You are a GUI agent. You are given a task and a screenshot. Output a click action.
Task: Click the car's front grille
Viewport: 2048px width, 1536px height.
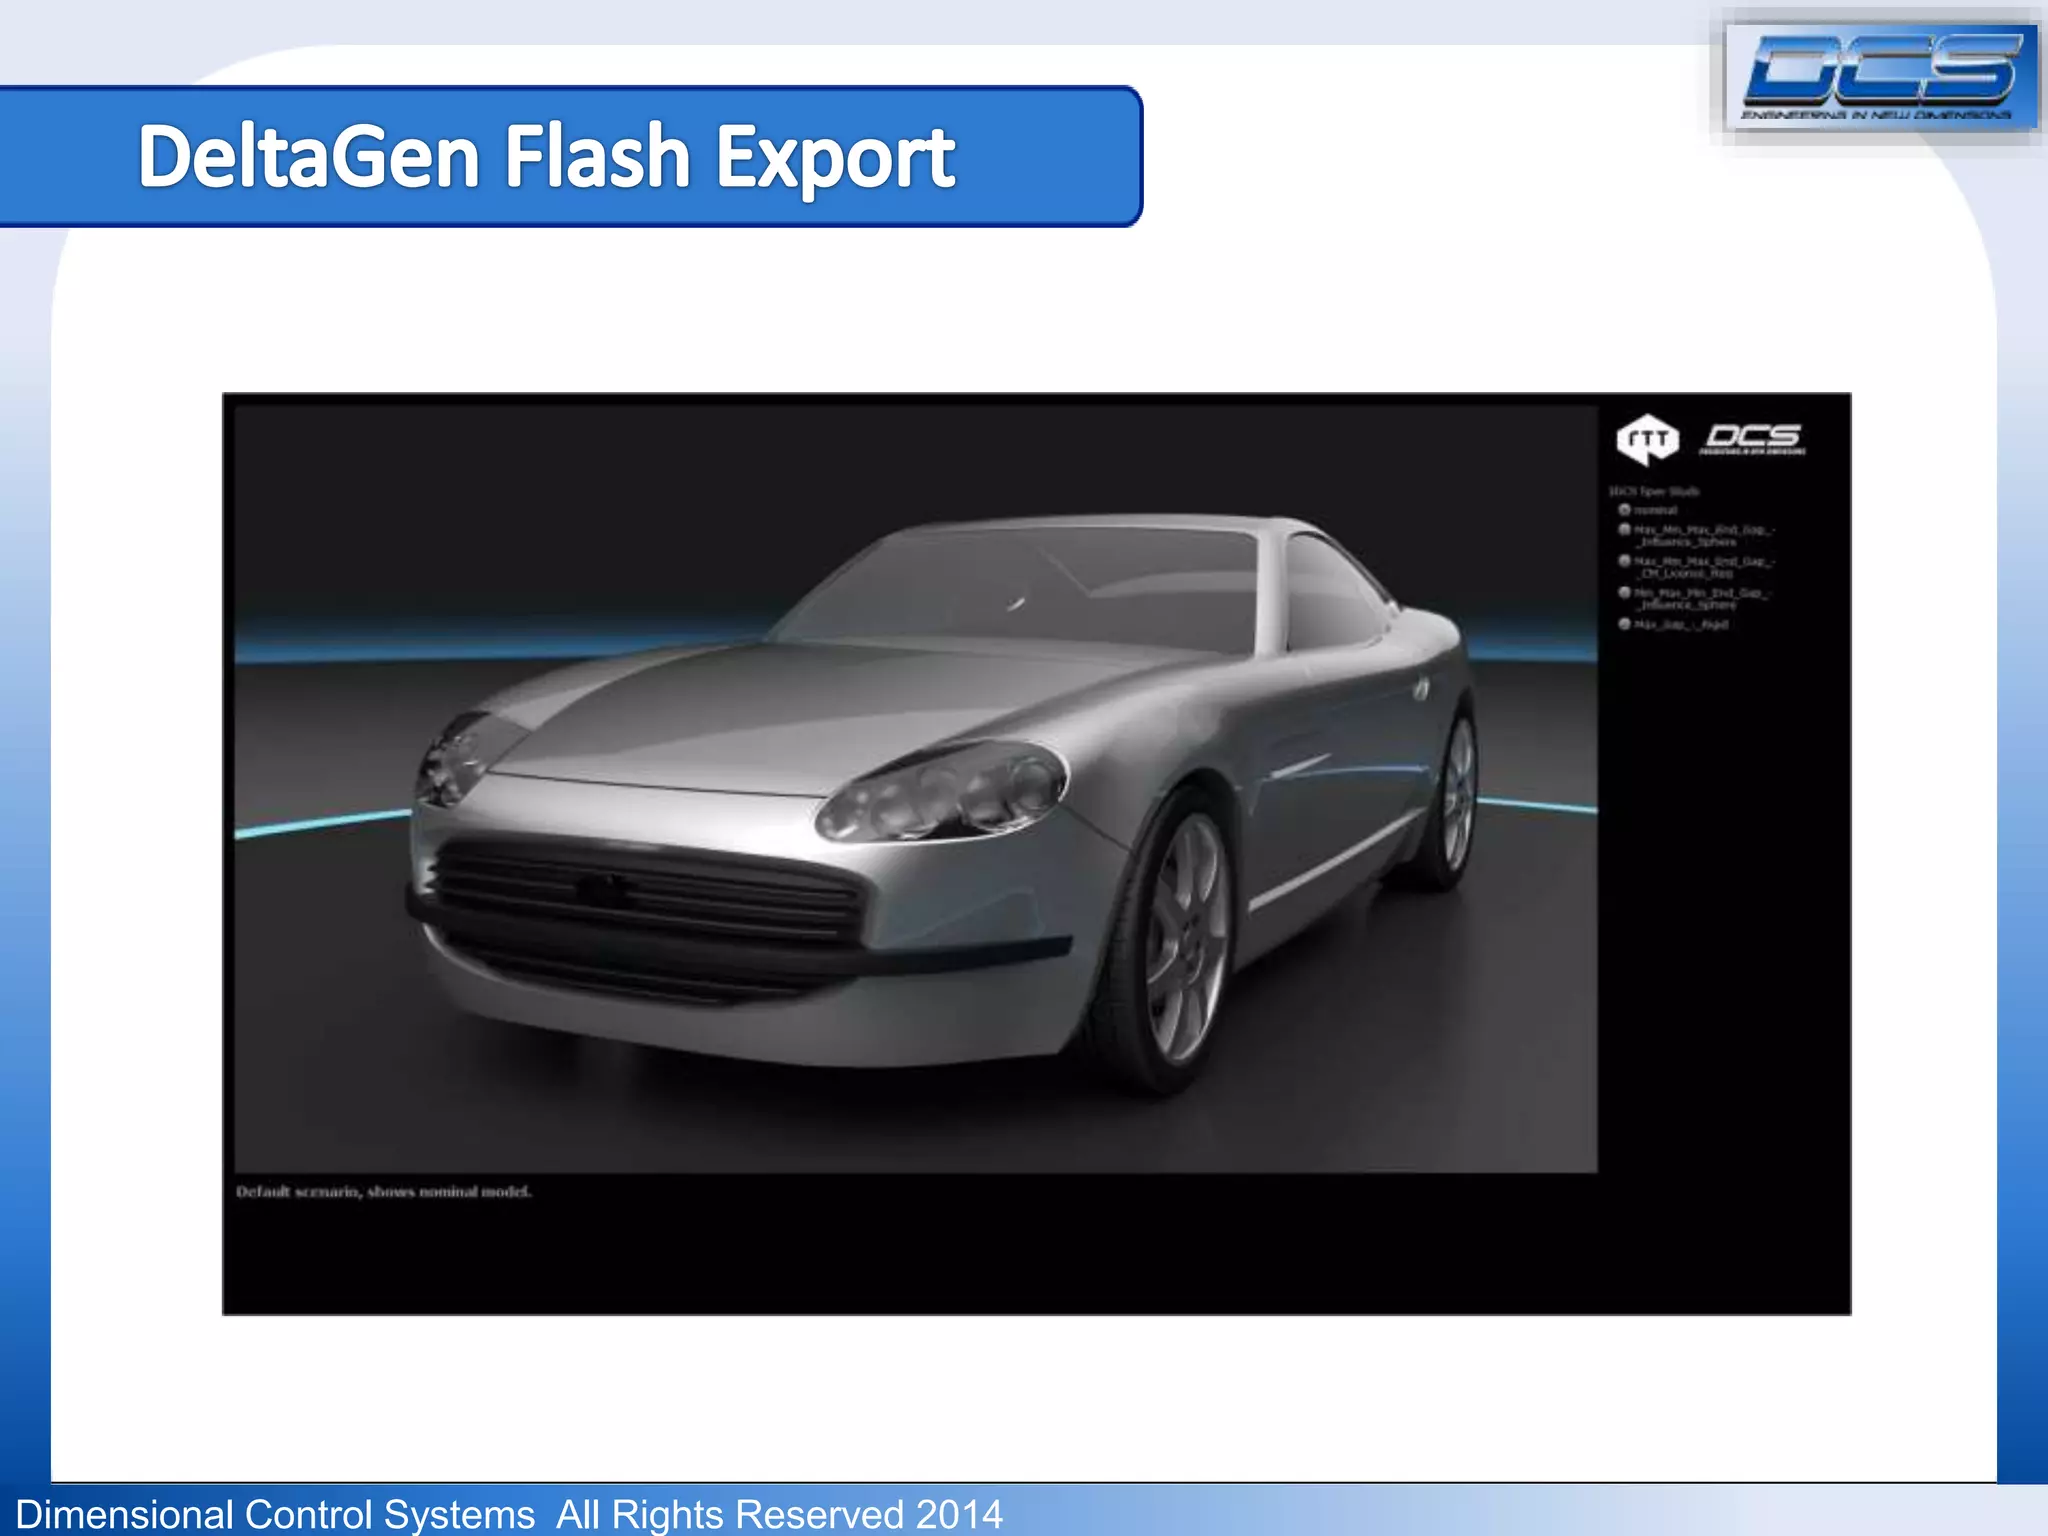(640, 893)
